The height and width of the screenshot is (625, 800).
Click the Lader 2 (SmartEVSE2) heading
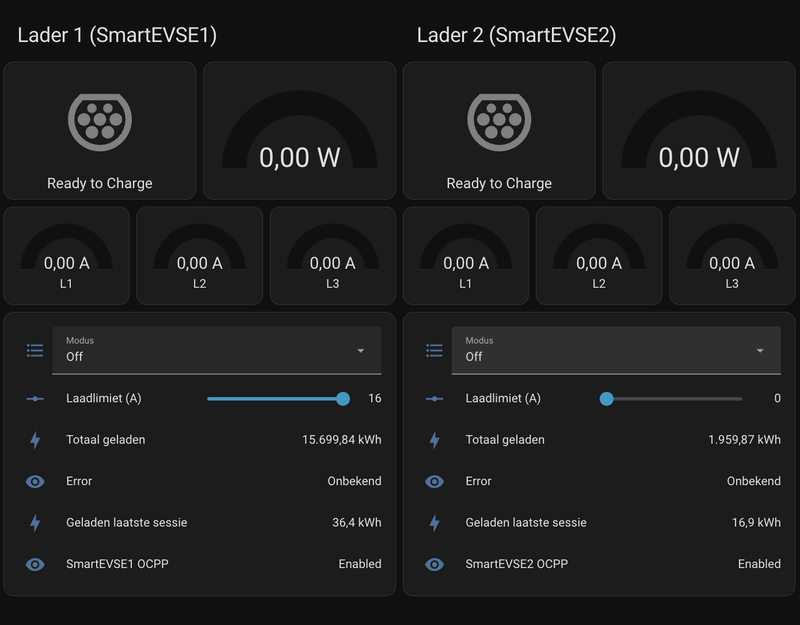[517, 35]
